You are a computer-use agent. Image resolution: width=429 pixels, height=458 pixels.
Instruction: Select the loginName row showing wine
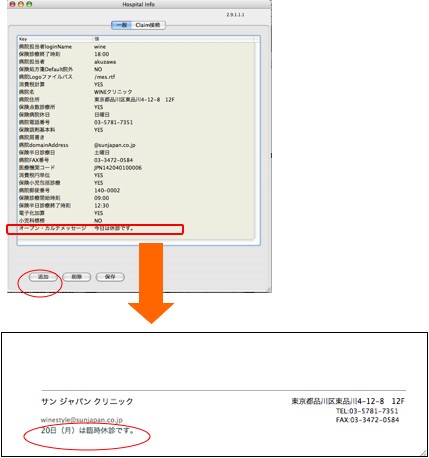click(x=136, y=47)
